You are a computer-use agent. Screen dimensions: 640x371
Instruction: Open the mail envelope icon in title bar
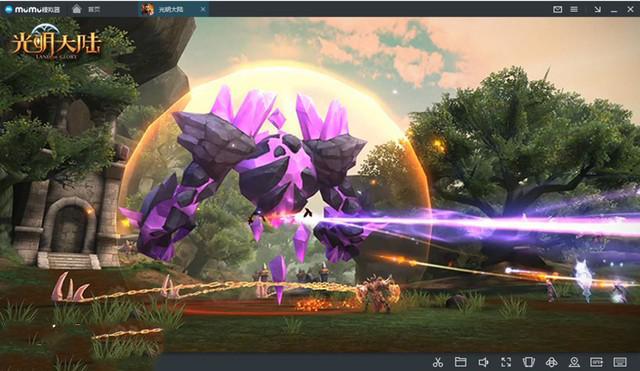(558, 9)
